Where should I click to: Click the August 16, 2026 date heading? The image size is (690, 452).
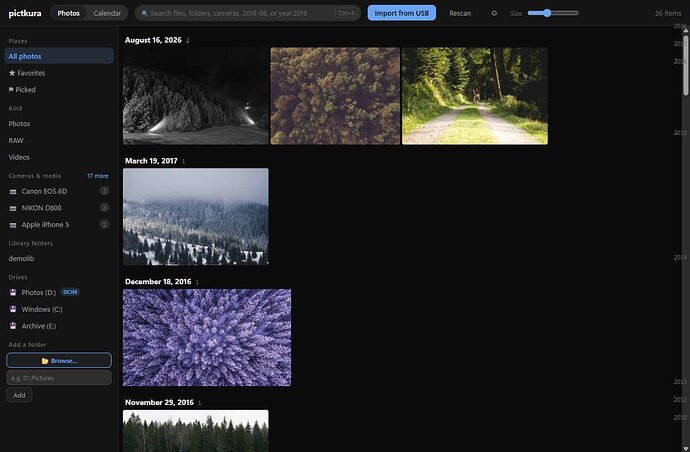point(153,40)
